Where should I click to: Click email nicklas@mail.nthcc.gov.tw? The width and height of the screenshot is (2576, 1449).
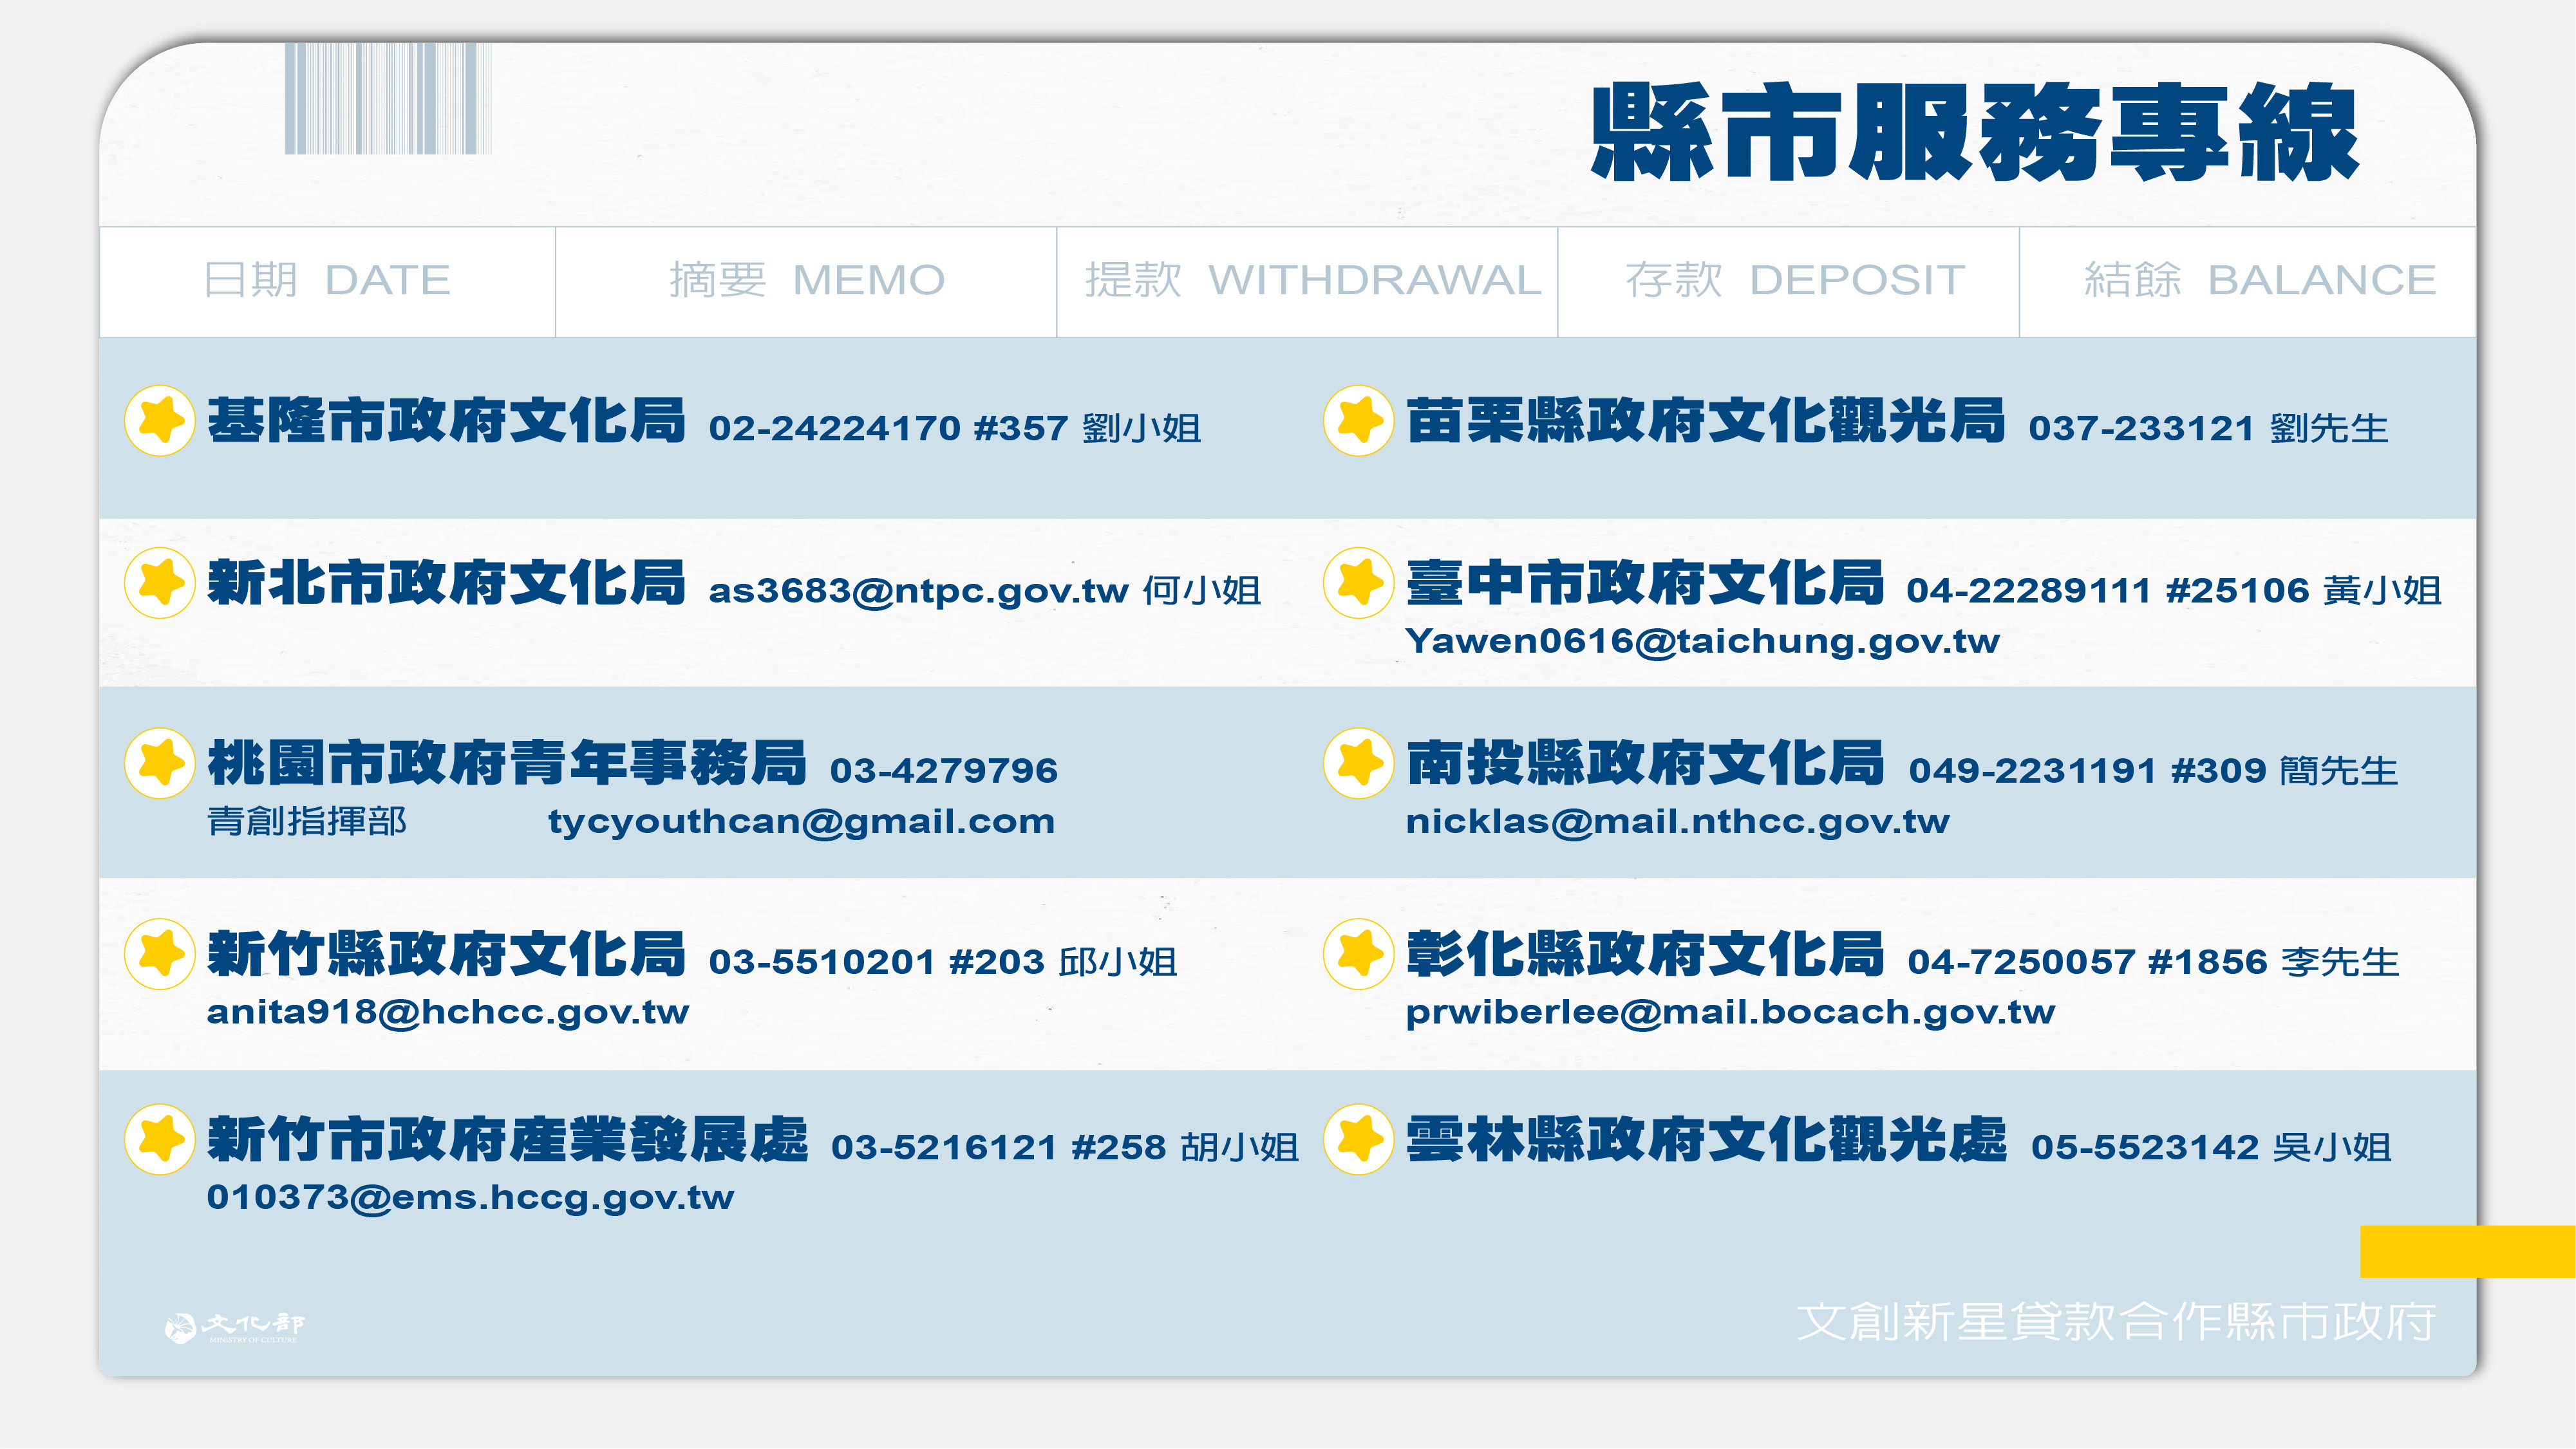[1677, 822]
